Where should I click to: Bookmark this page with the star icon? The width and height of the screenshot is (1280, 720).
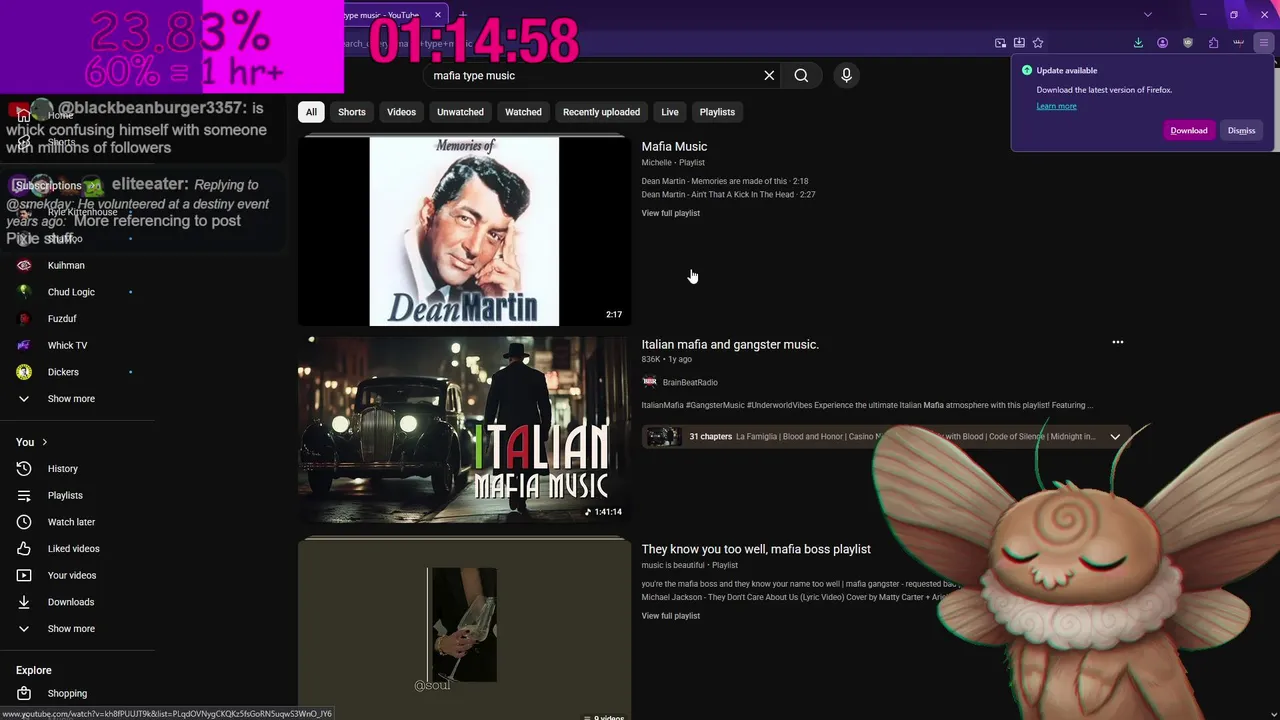1038,43
